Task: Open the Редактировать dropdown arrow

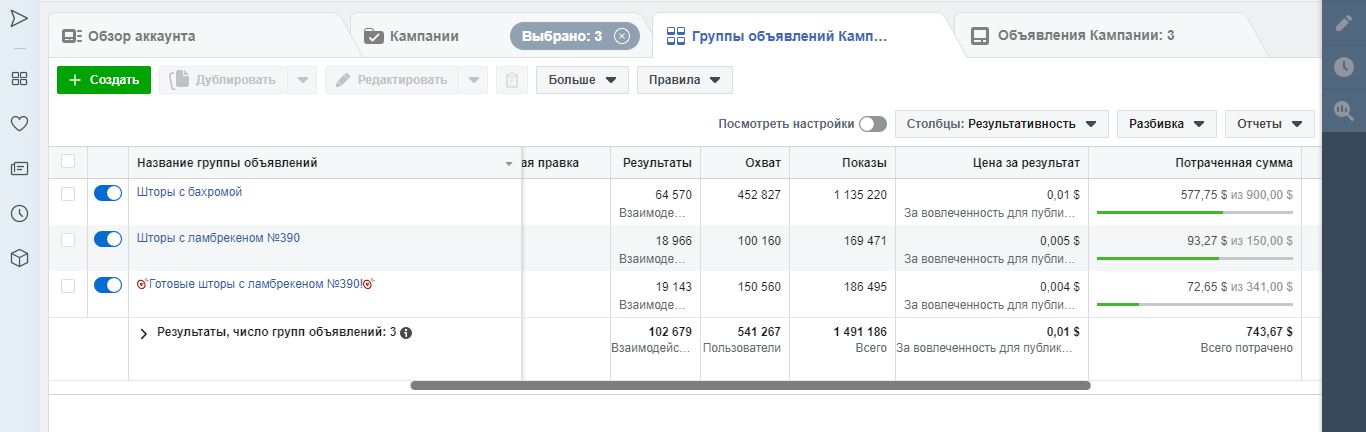Action: click(474, 80)
